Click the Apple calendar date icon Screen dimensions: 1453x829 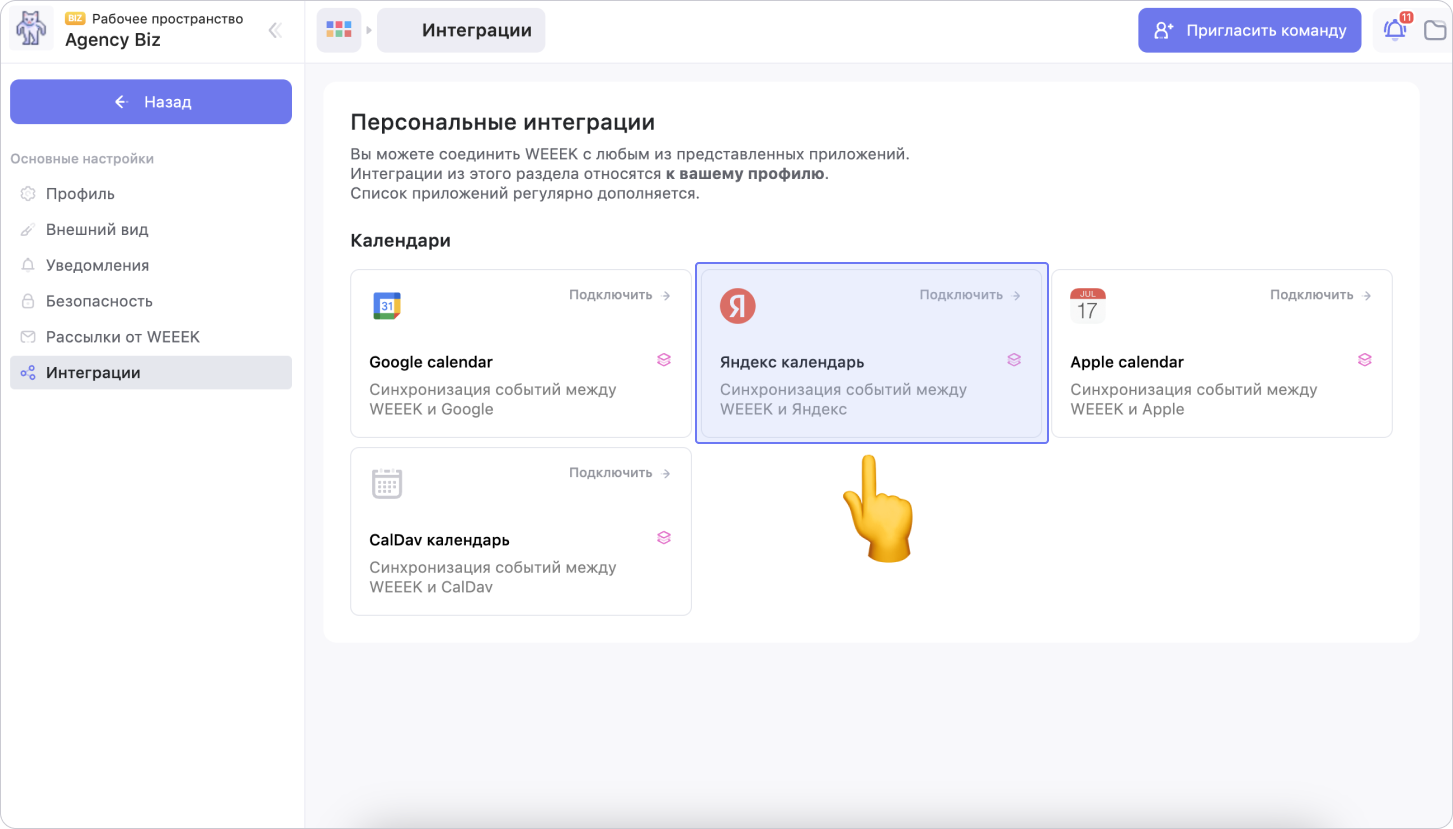(x=1087, y=306)
